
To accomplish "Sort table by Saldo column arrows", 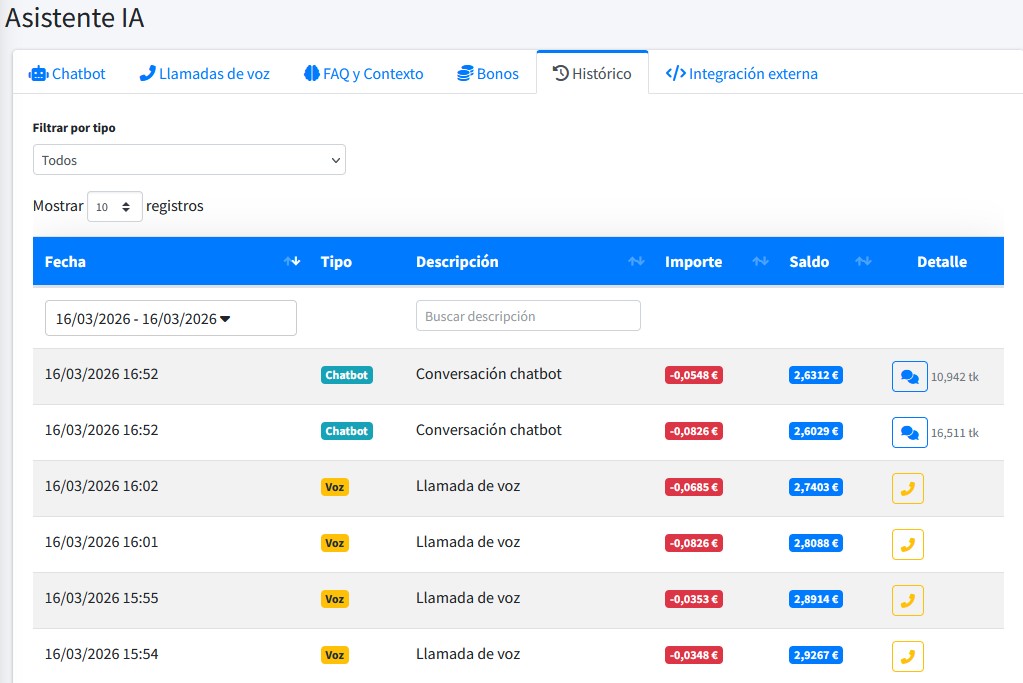I will [x=864, y=262].
